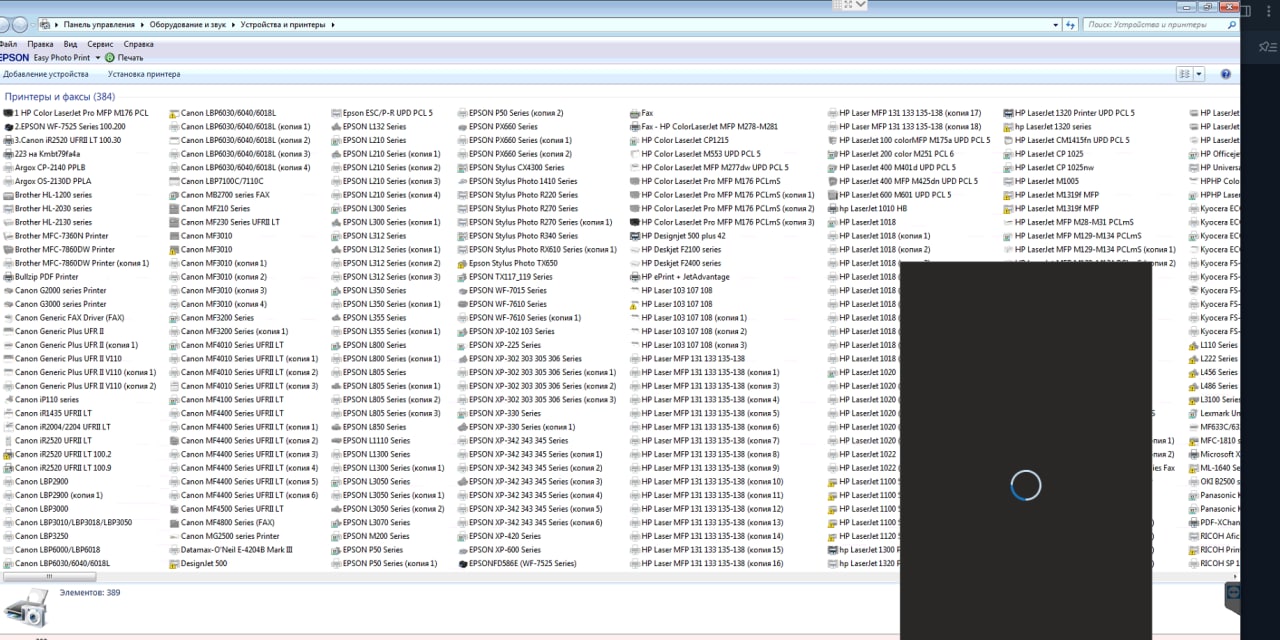1280x640 pixels.
Task: Expand breadcrumb arrow after Оборудование и звук
Action: [x=235, y=24]
